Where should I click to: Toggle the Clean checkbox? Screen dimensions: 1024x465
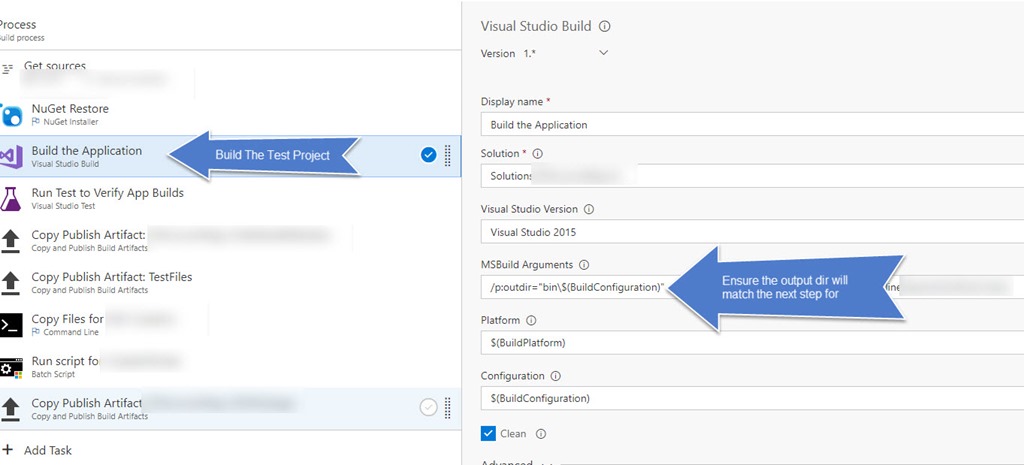click(x=488, y=434)
